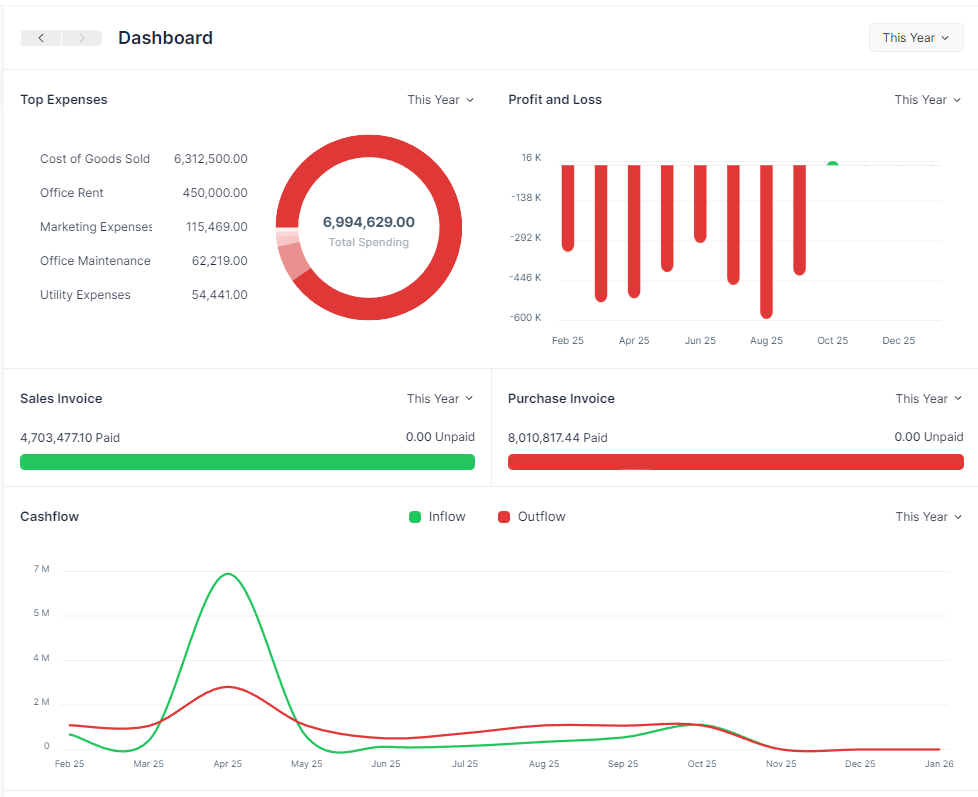Expand Top Expenses This Year dropdown
Screen dimensions: 978x797
click(x=440, y=100)
